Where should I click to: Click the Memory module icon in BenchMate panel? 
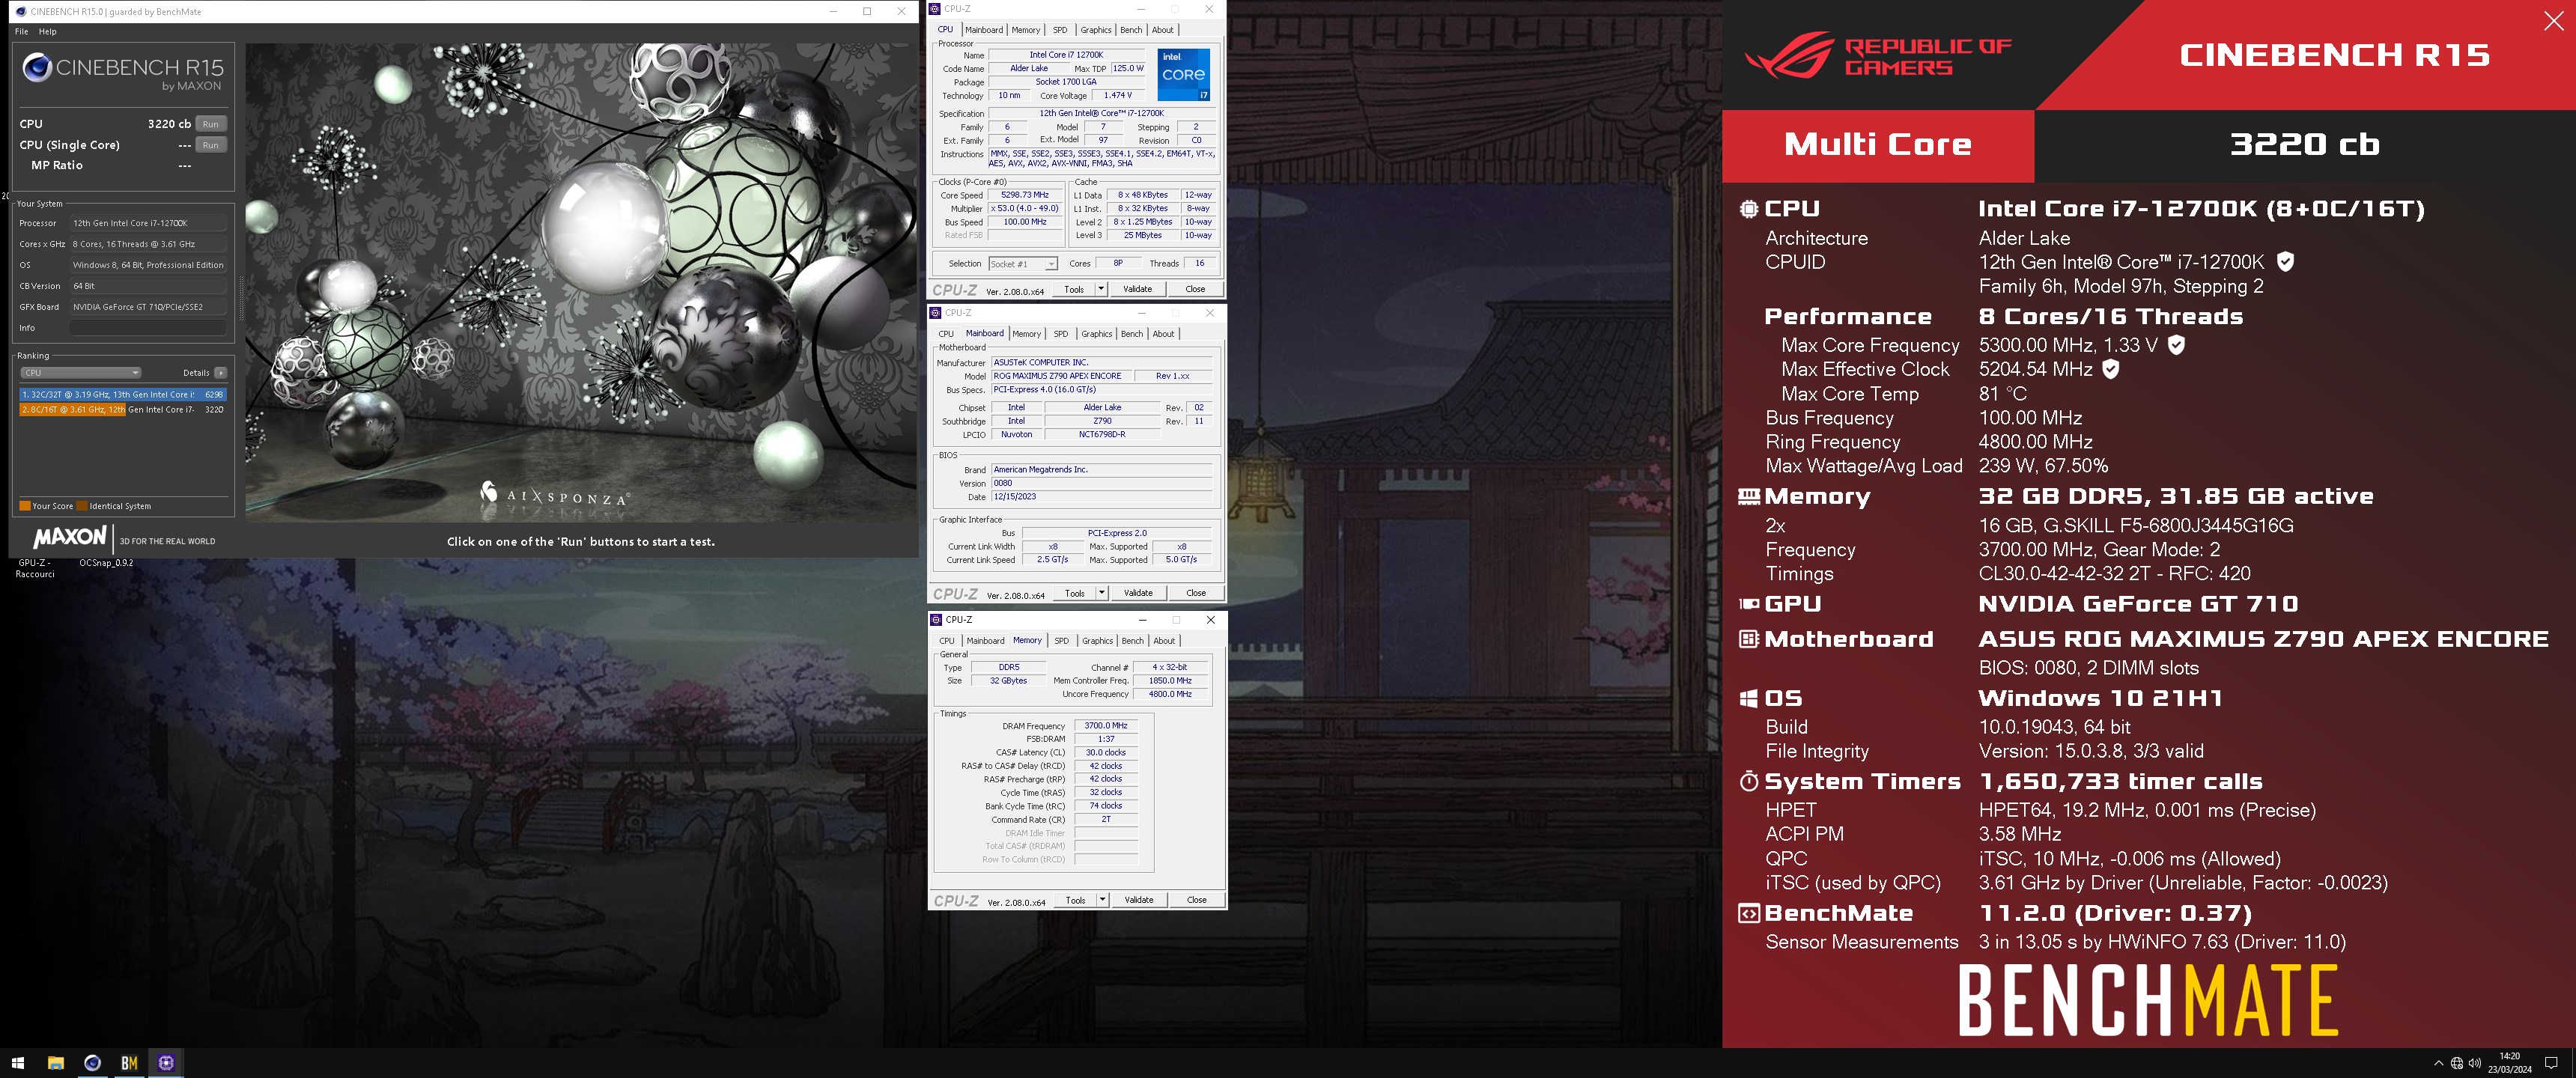[1749, 497]
